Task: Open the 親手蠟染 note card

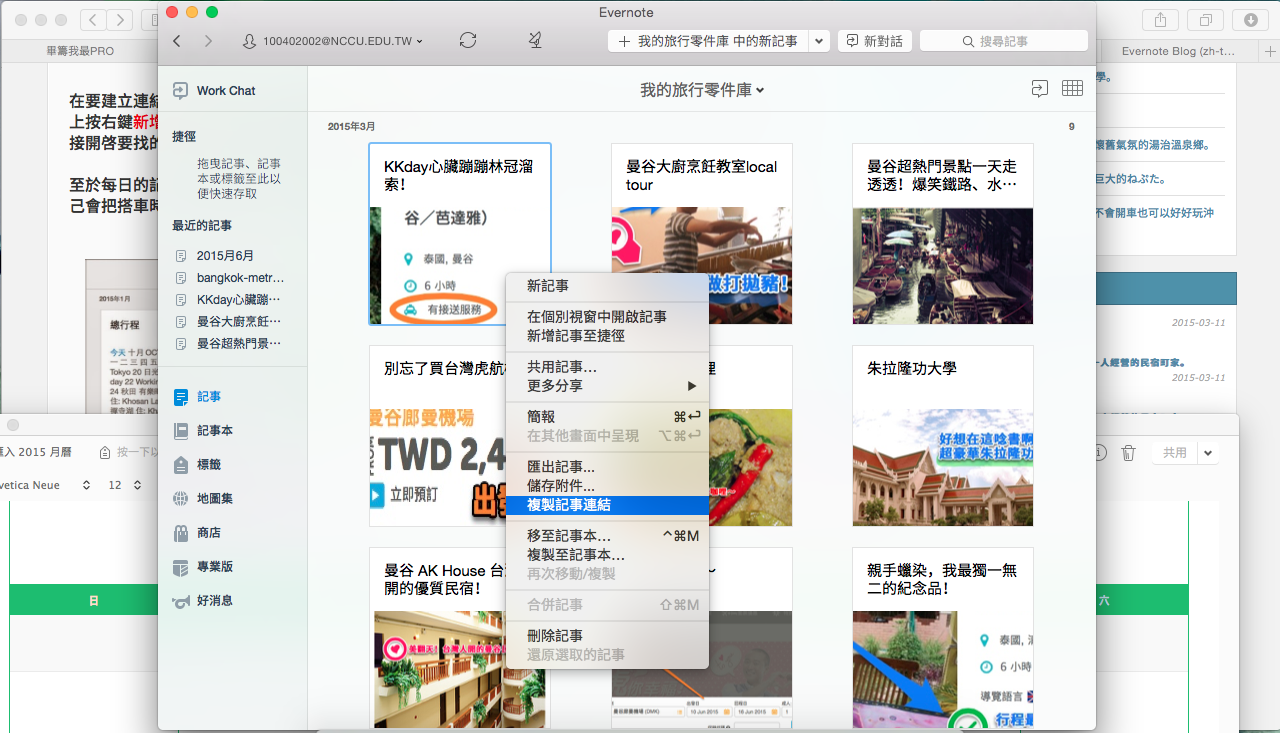Action: pos(943,638)
